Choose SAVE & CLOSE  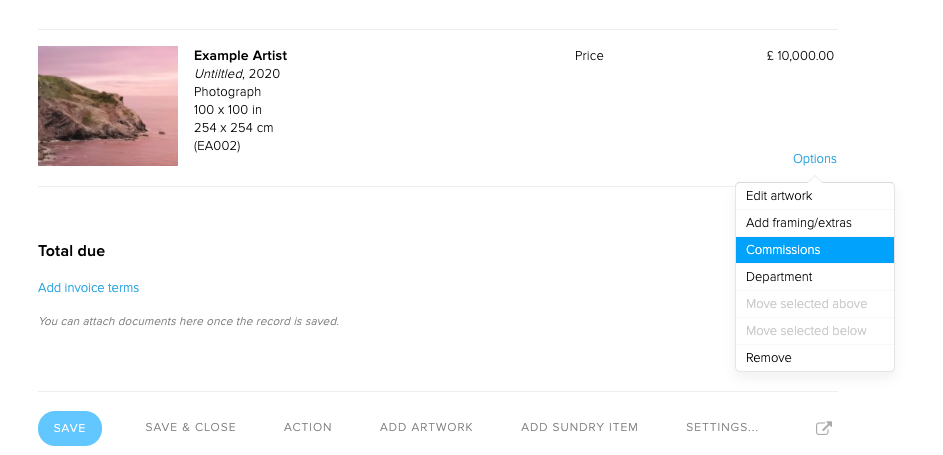[191, 427]
